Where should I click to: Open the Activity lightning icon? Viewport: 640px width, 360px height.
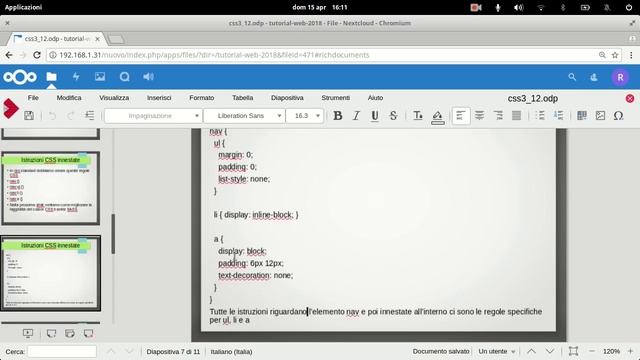pos(76,77)
